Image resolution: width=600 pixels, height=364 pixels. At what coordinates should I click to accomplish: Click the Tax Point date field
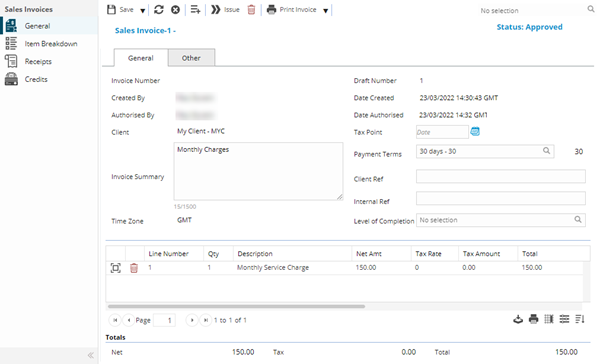(442, 132)
